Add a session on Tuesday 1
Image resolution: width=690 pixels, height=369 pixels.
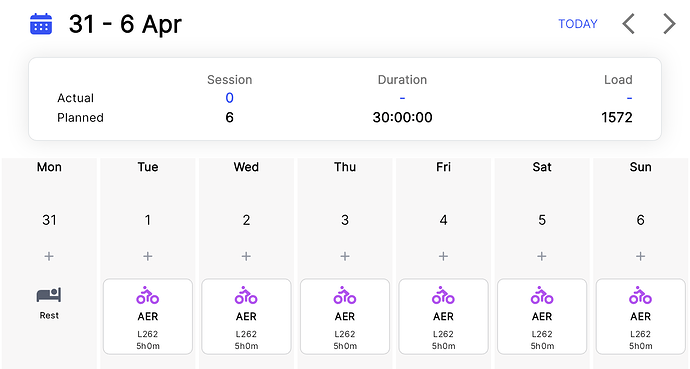[148, 256]
